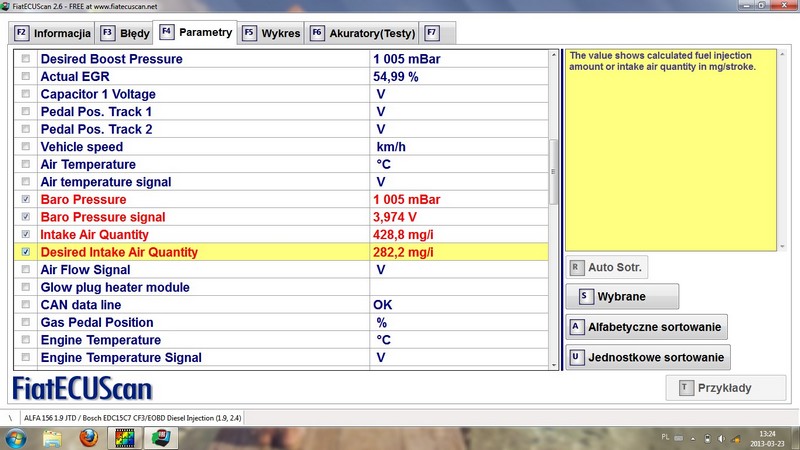
Task: Go to the Akuratory(Testy) tab
Action: (364, 33)
